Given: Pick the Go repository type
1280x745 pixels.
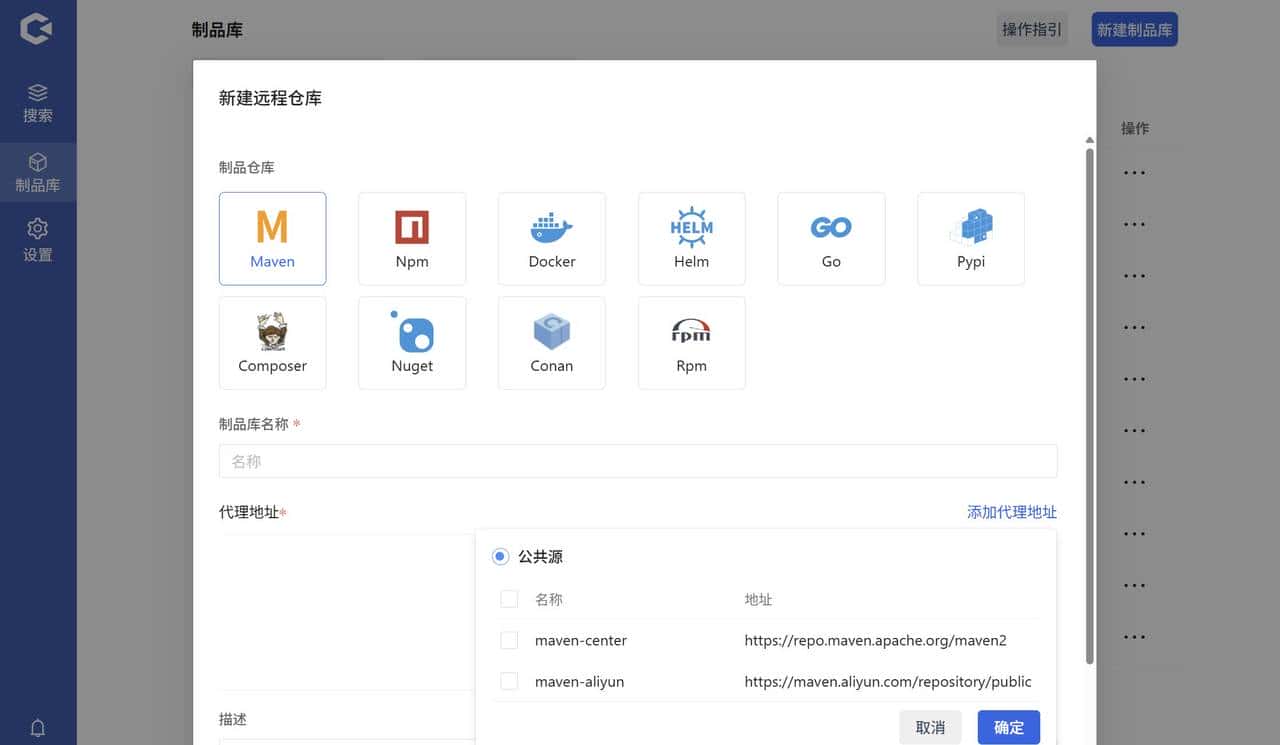Looking at the screenshot, I should (831, 238).
